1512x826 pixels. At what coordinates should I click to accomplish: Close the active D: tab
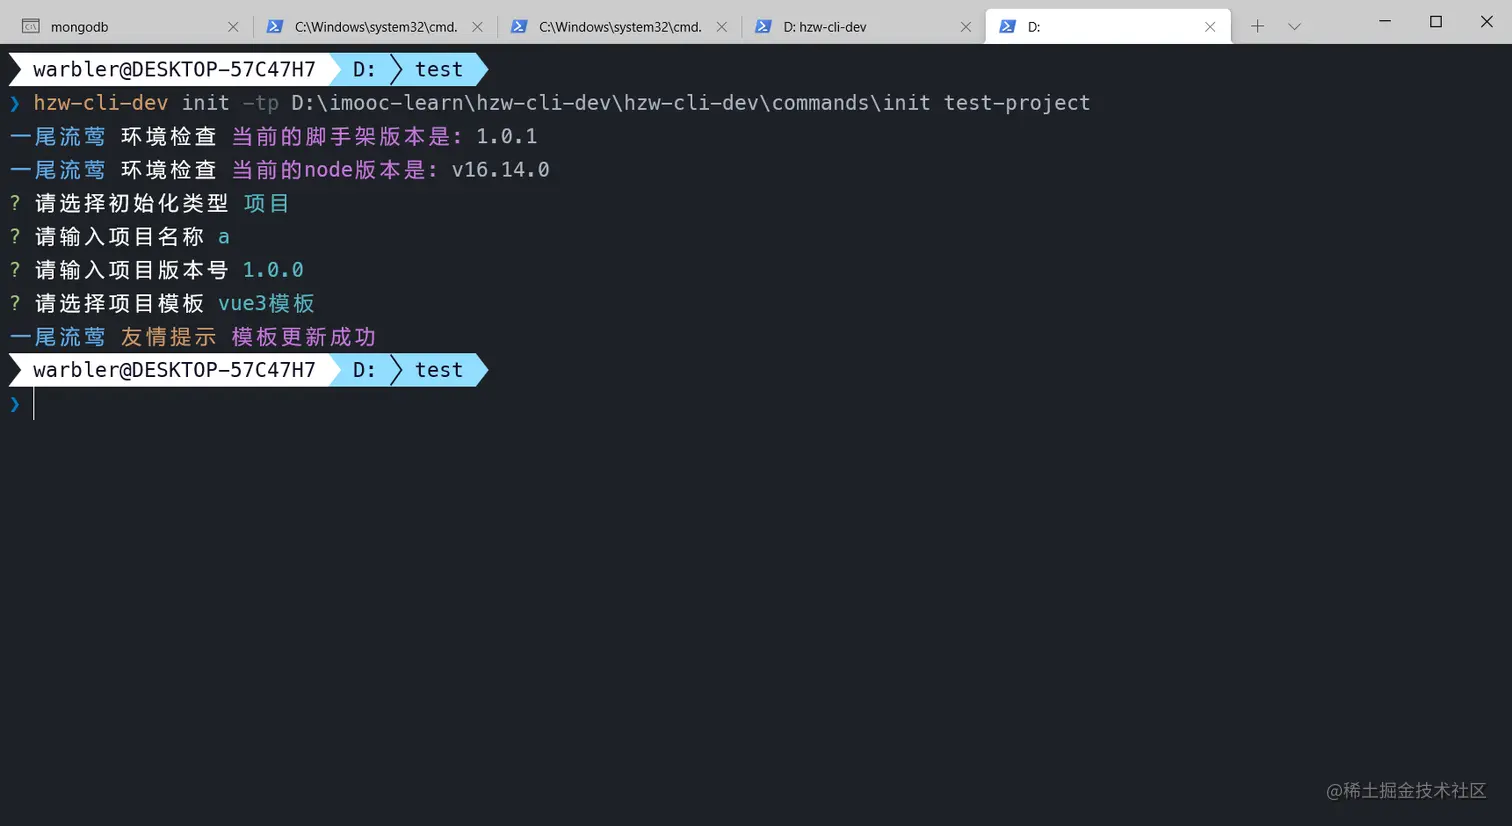coord(1210,27)
